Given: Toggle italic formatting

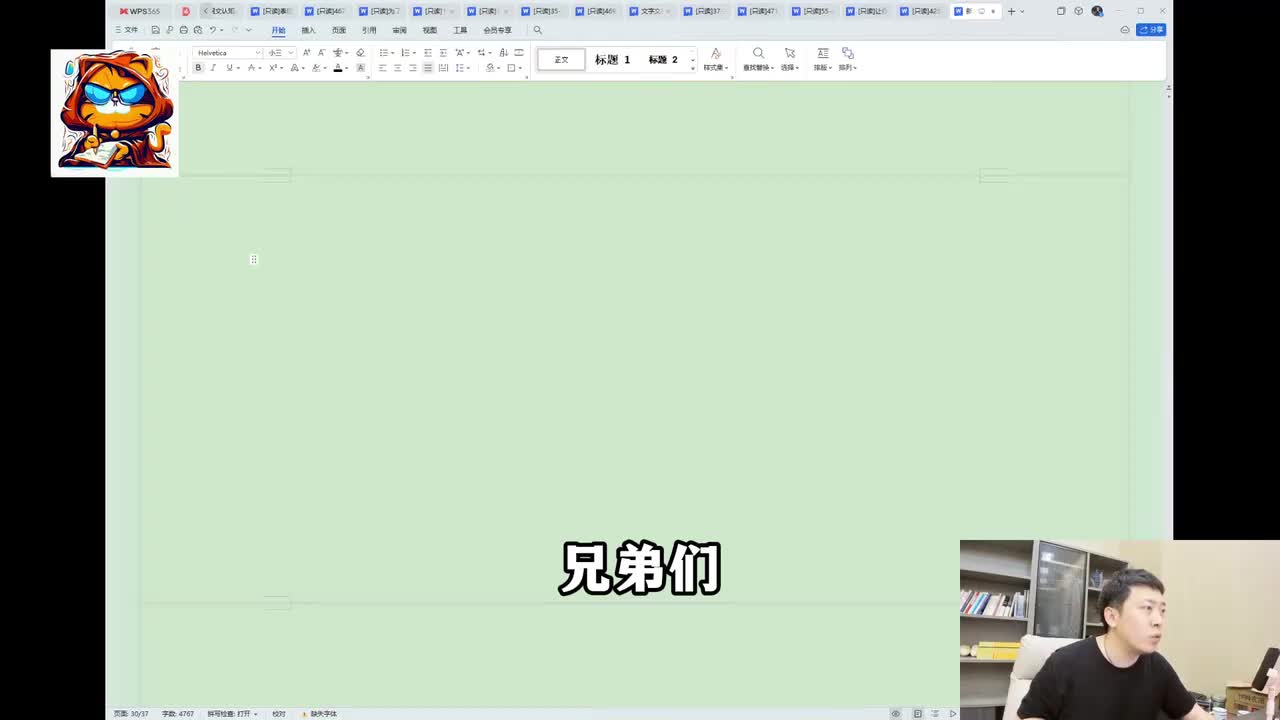Looking at the screenshot, I should coord(213,68).
